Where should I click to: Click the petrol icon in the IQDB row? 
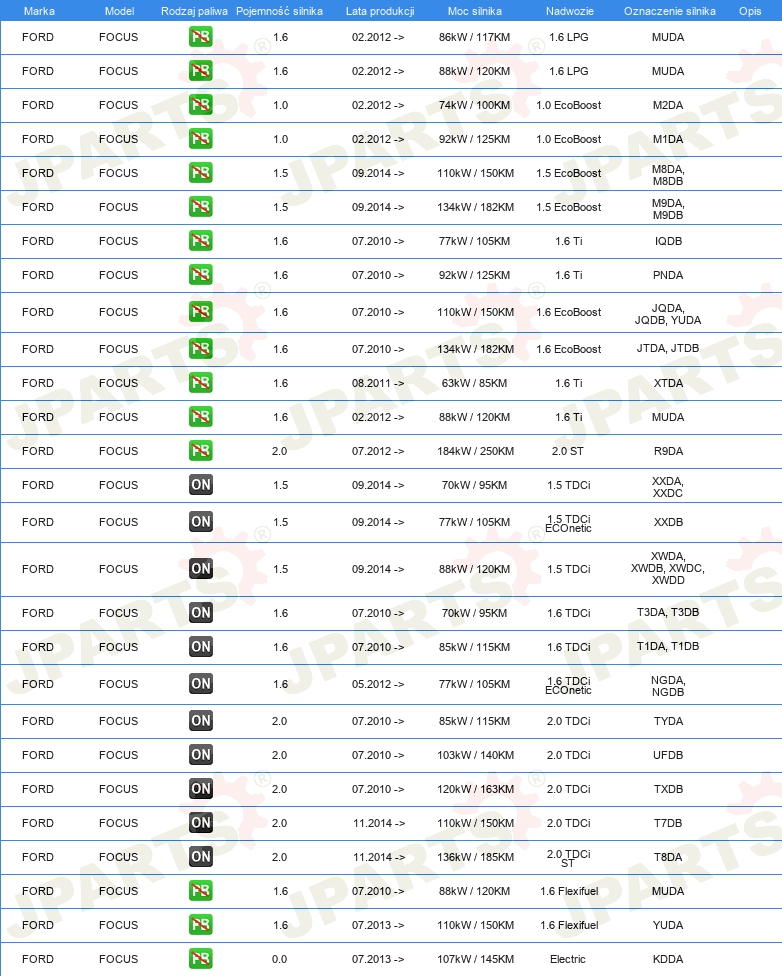point(200,241)
